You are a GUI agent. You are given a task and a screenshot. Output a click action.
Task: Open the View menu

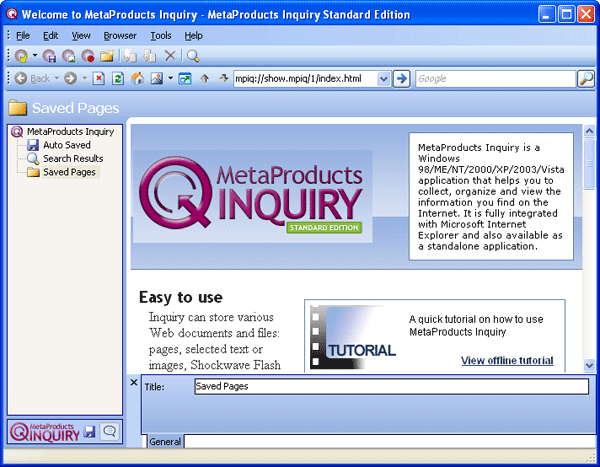pos(81,36)
